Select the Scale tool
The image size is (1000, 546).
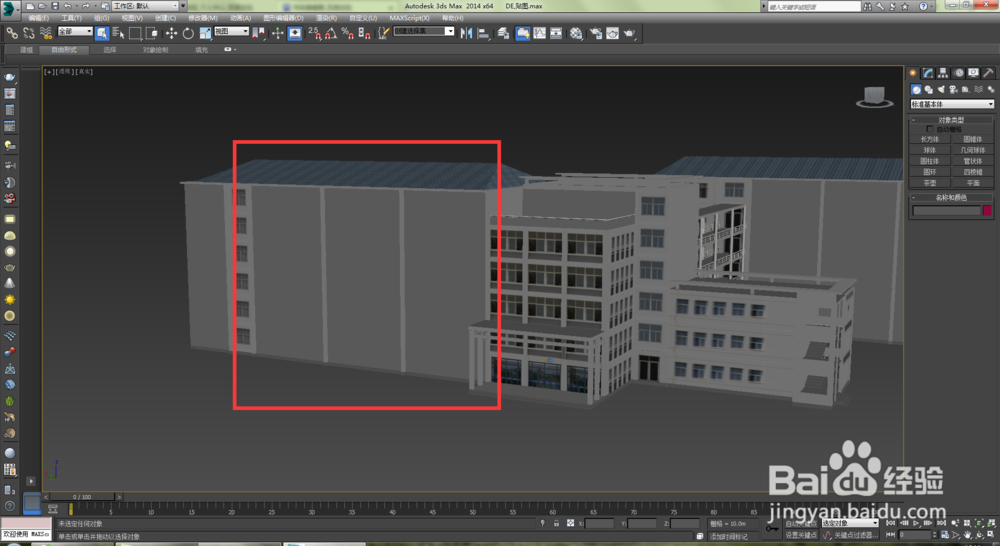click(x=205, y=33)
